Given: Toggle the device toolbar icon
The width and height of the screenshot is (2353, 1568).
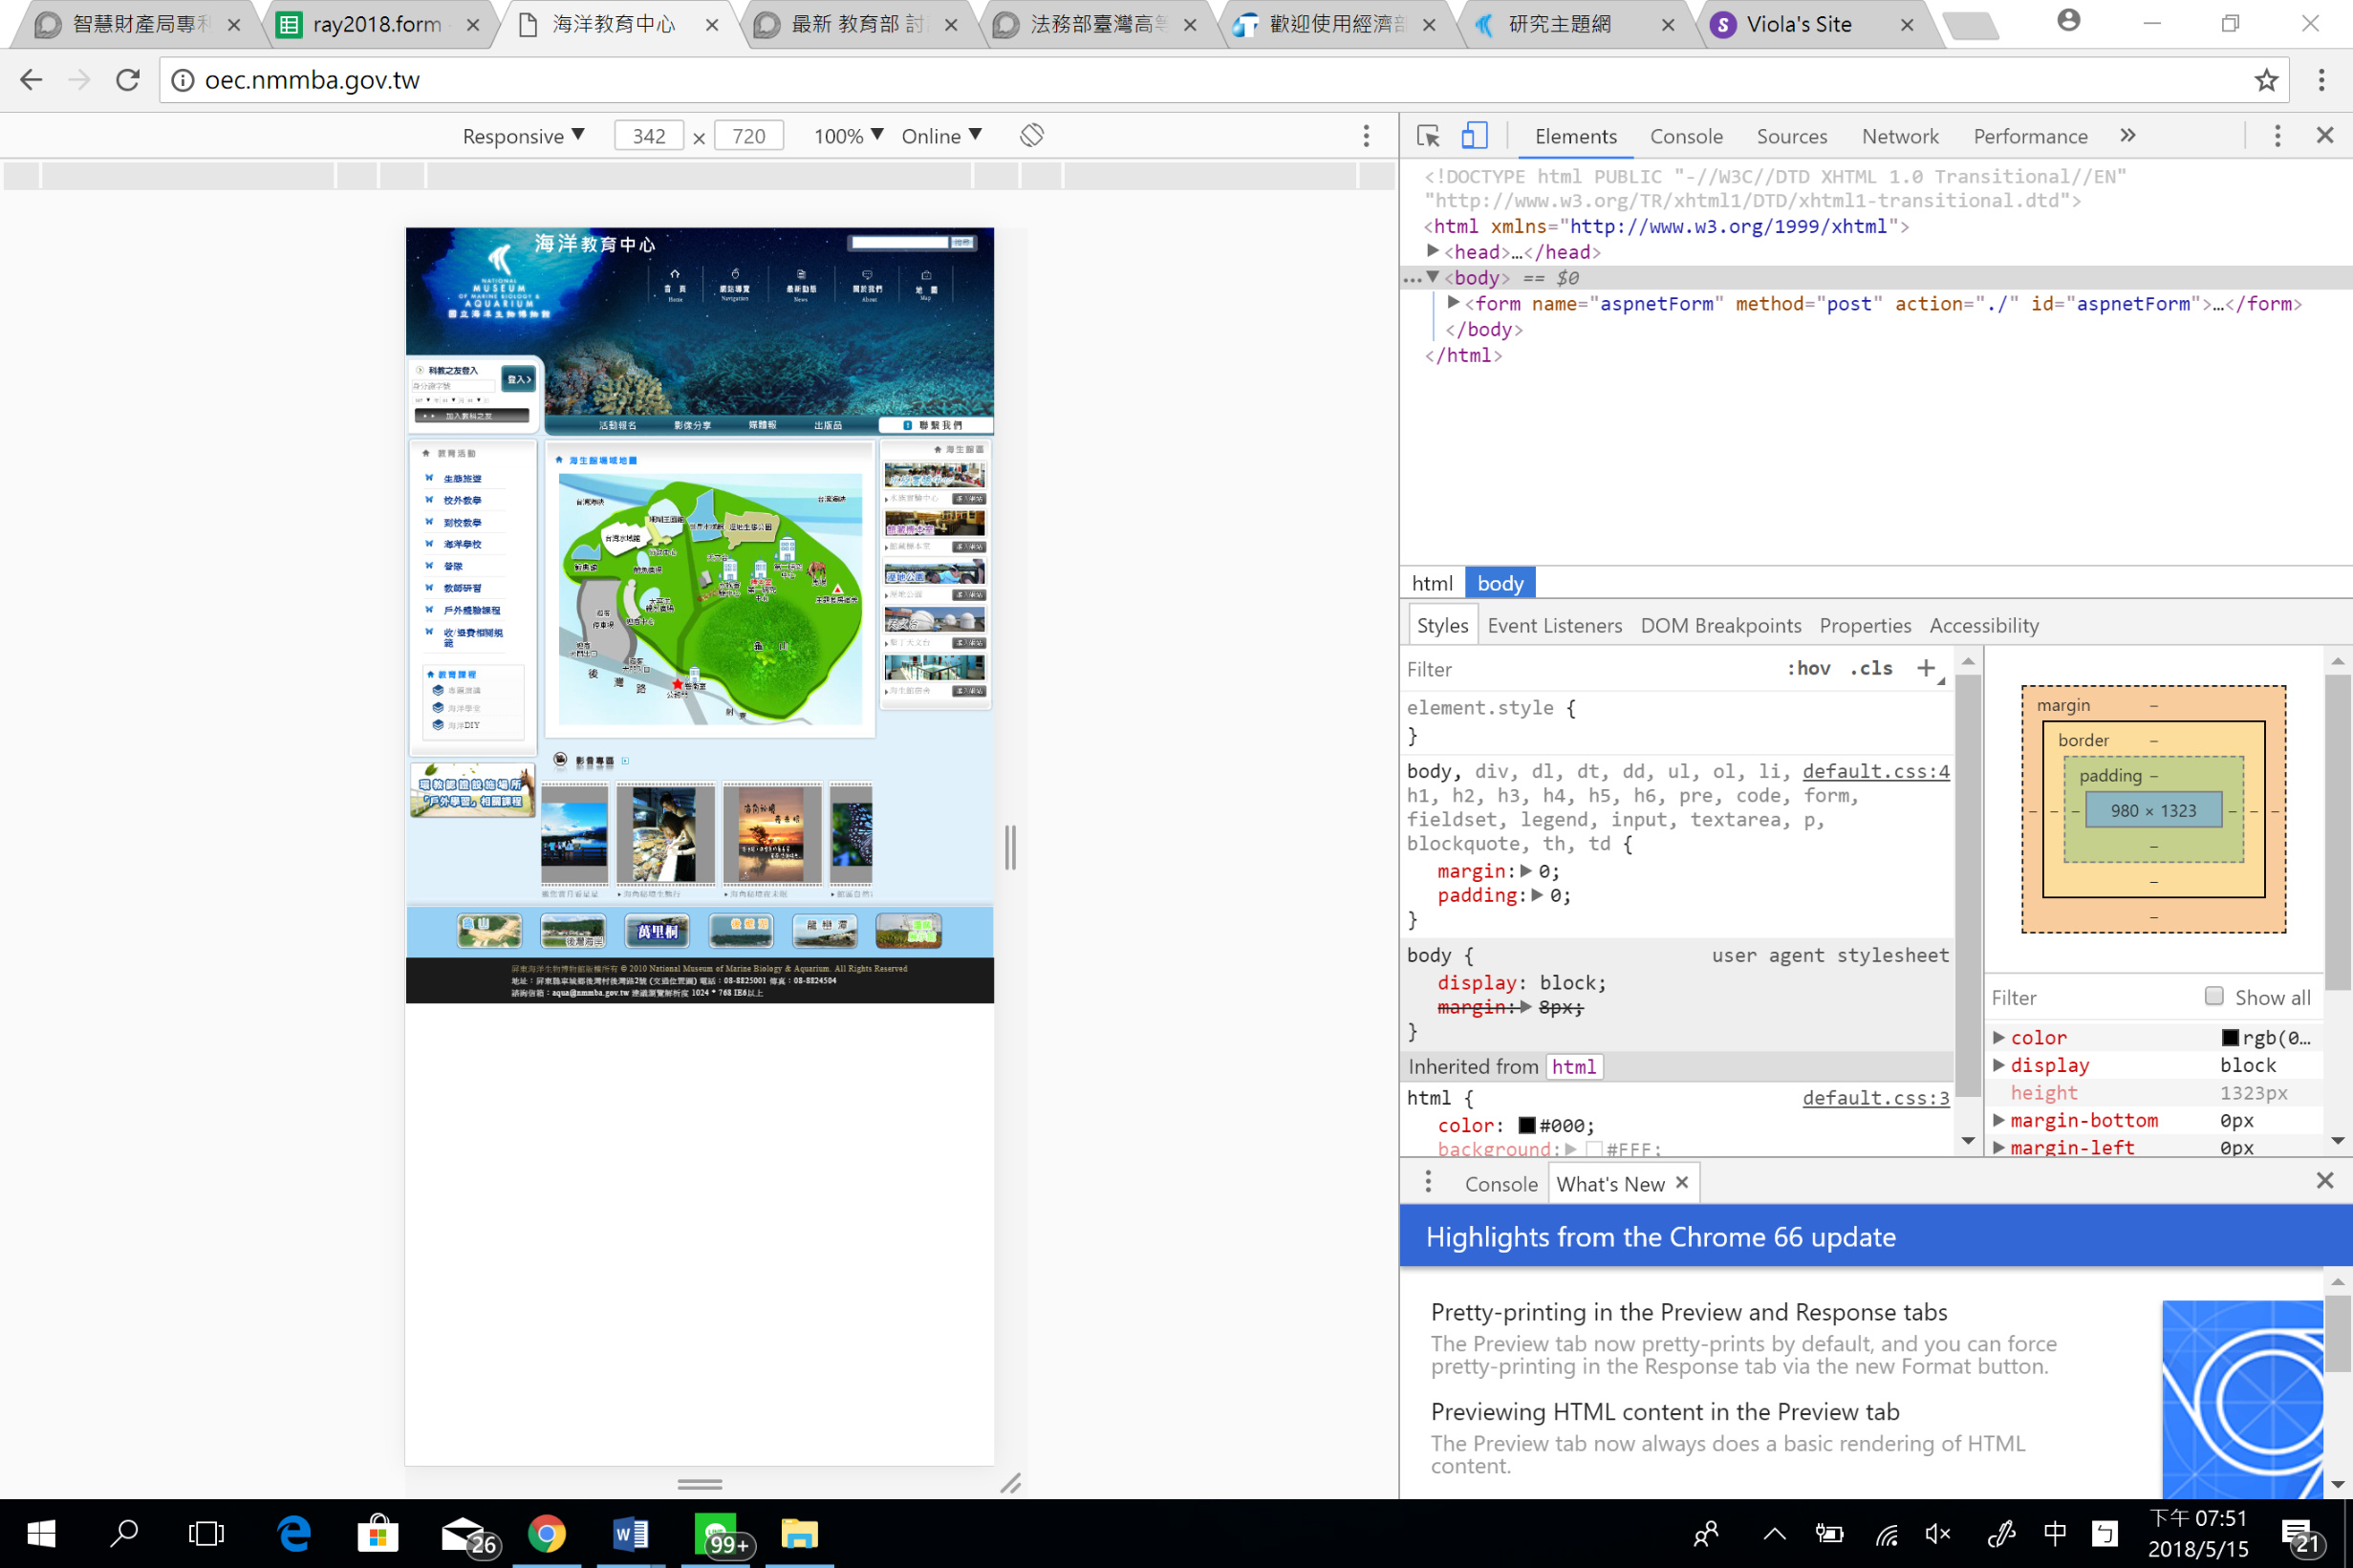Looking at the screenshot, I should [x=1474, y=136].
